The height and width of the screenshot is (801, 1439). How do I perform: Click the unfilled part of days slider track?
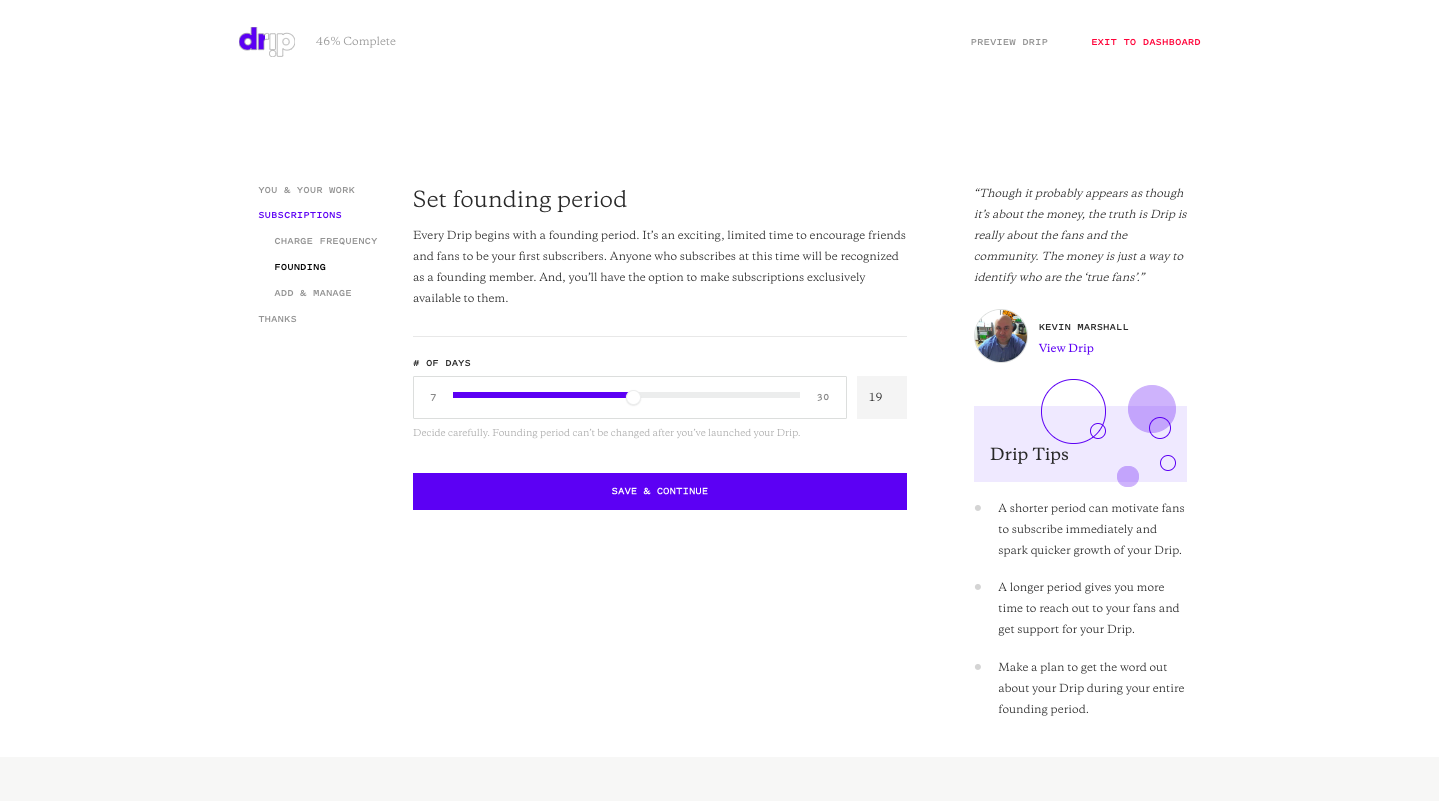tap(720, 395)
